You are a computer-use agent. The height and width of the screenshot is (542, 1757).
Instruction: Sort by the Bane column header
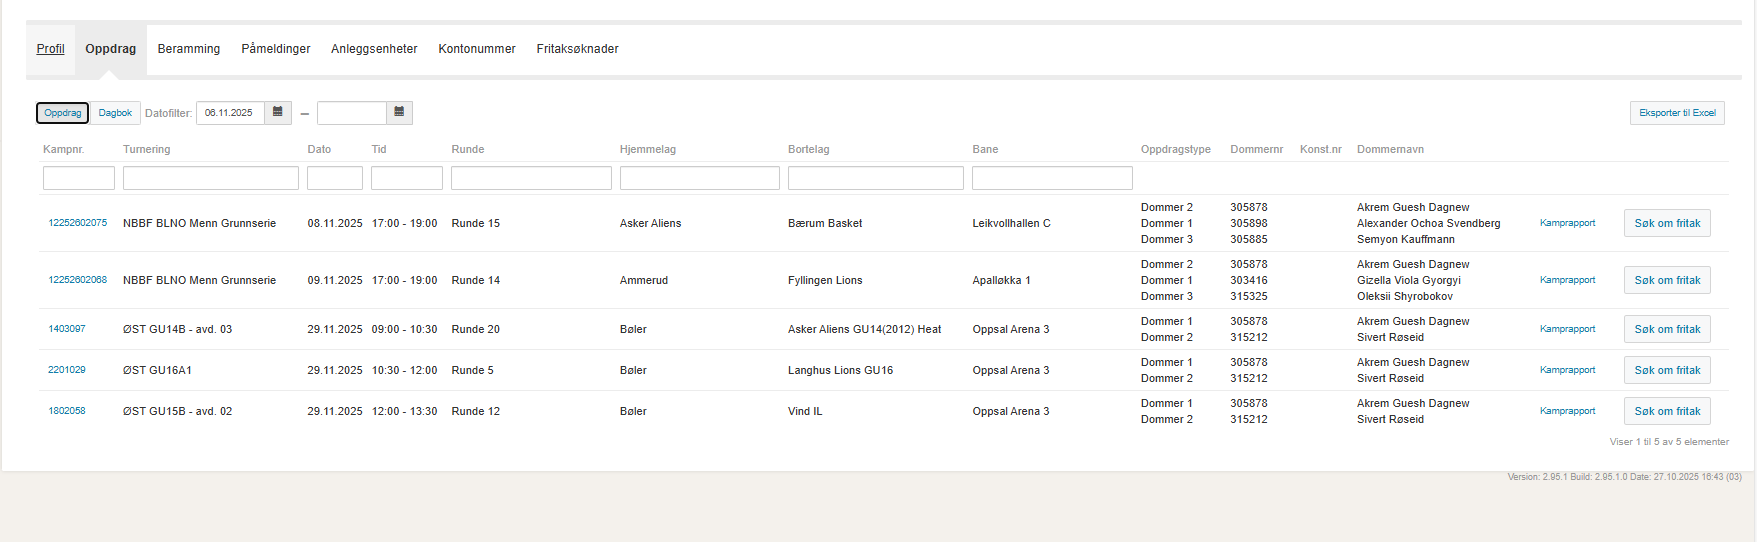(985, 149)
